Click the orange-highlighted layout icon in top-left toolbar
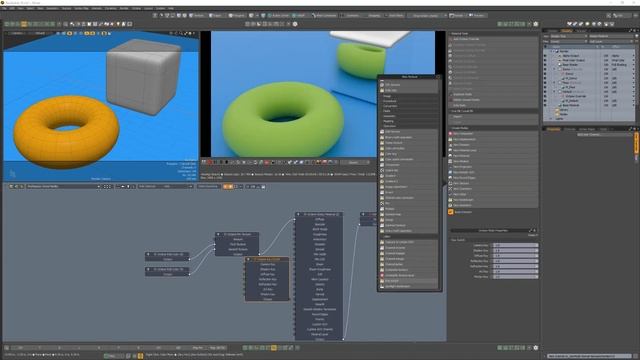The image size is (640, 360). click(24, 24)
